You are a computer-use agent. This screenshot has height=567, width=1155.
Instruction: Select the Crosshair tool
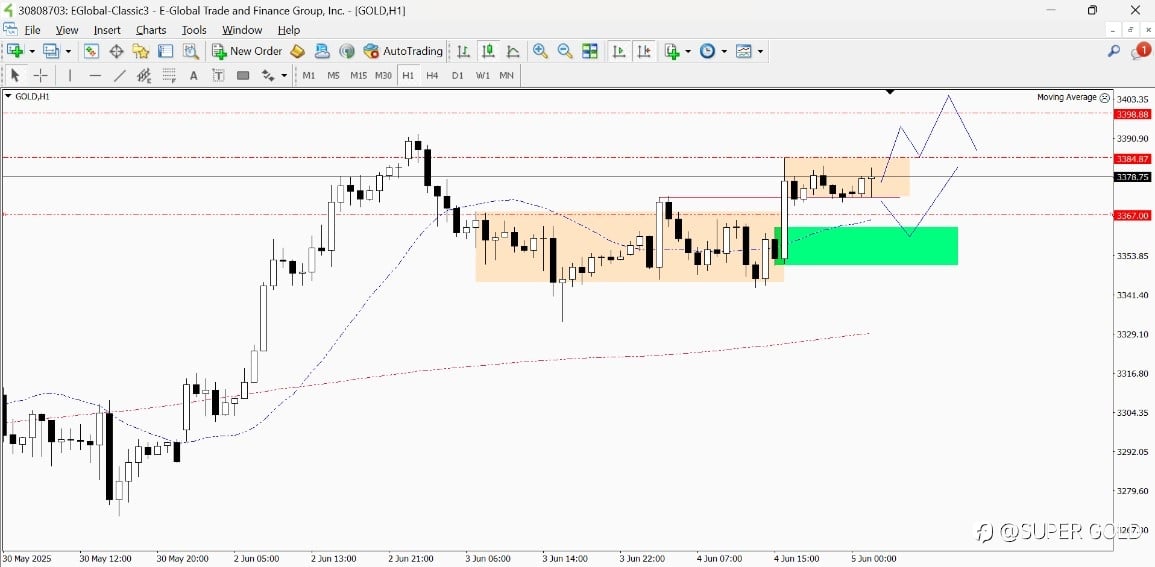41,75
